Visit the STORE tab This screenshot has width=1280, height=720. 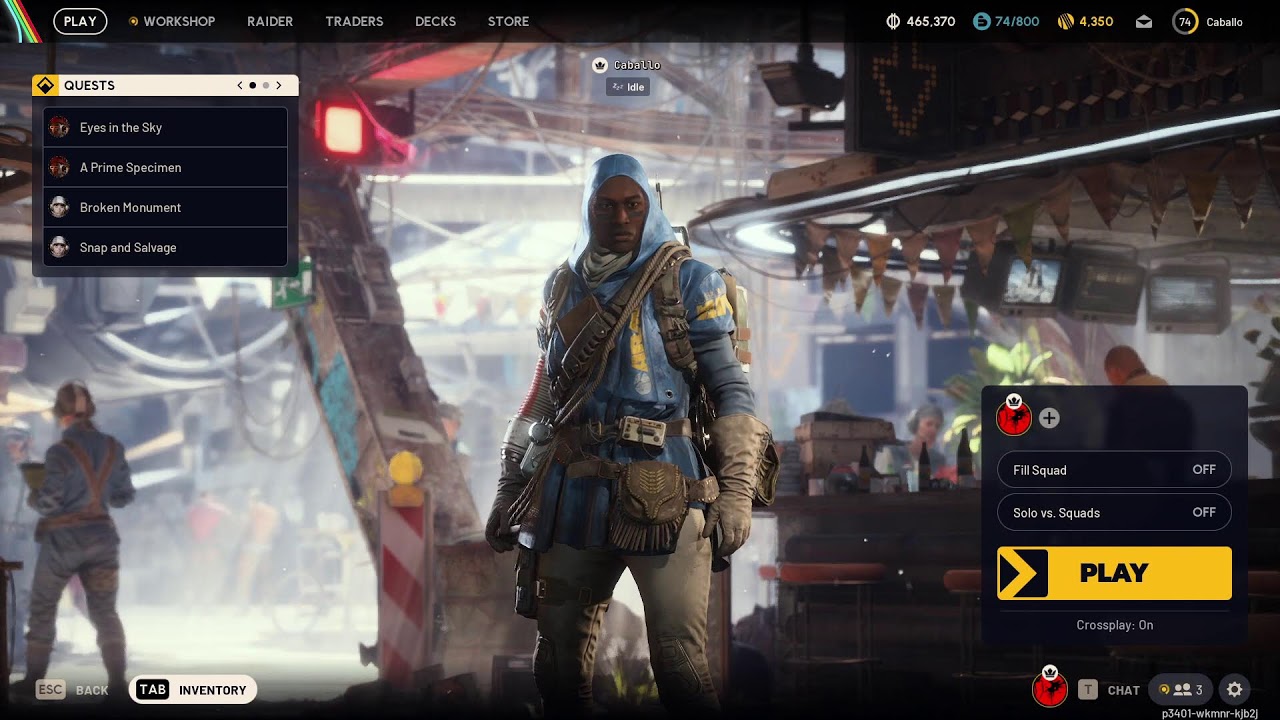508,21
